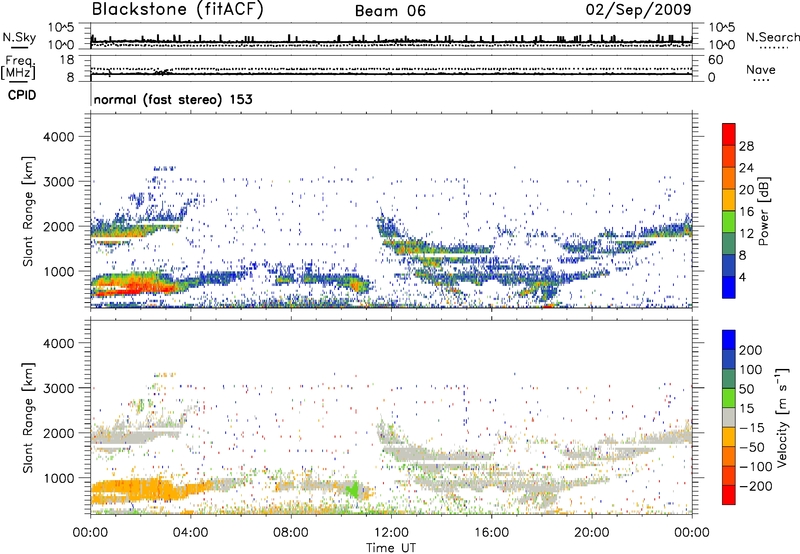Click the bright blue top segment of Velocity colorbar

pos(729,340)
